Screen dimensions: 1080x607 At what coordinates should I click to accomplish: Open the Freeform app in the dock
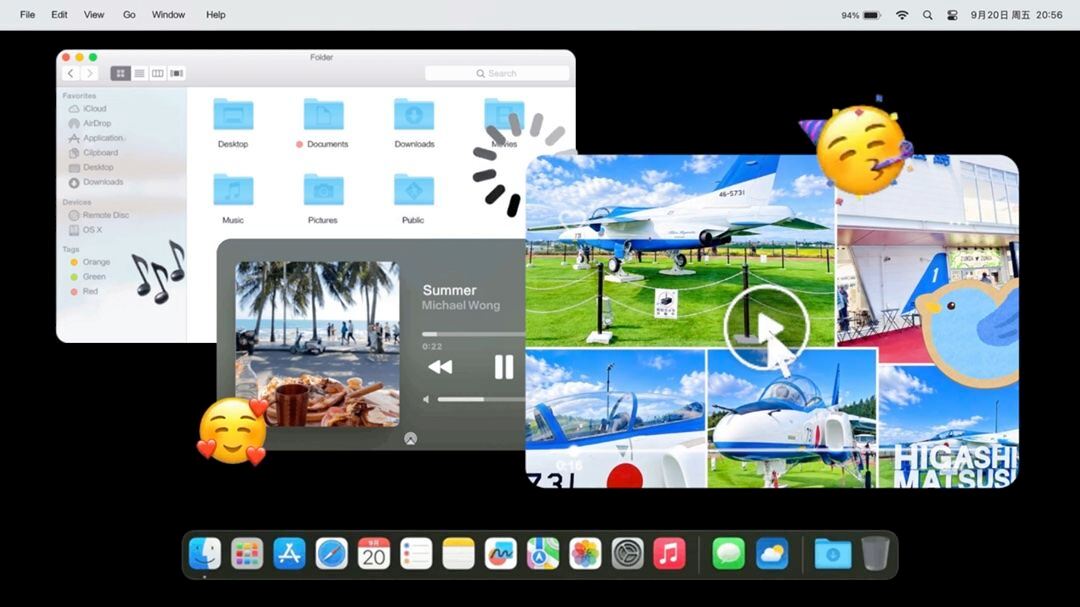point(501,553)
